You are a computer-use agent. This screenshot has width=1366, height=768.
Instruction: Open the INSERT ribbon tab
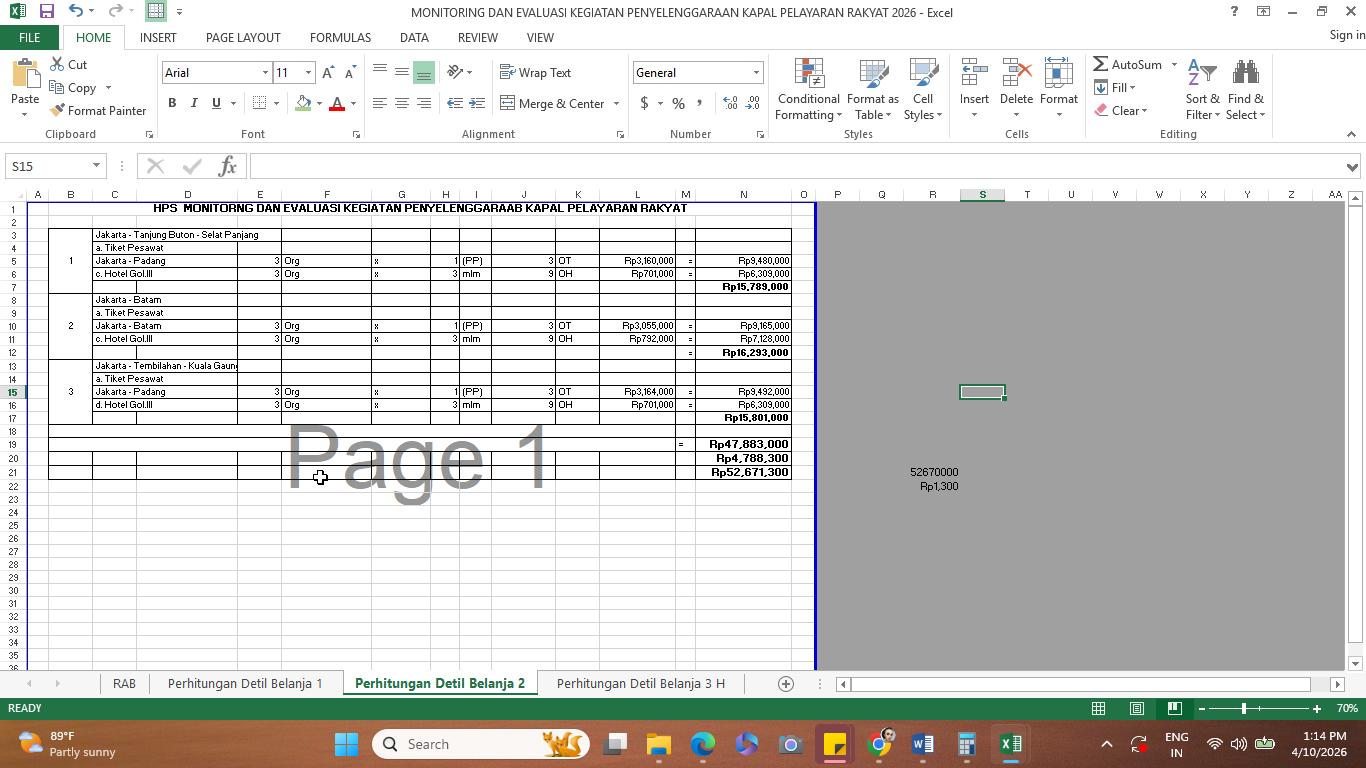pyautogui.click(x=158, y=37)
